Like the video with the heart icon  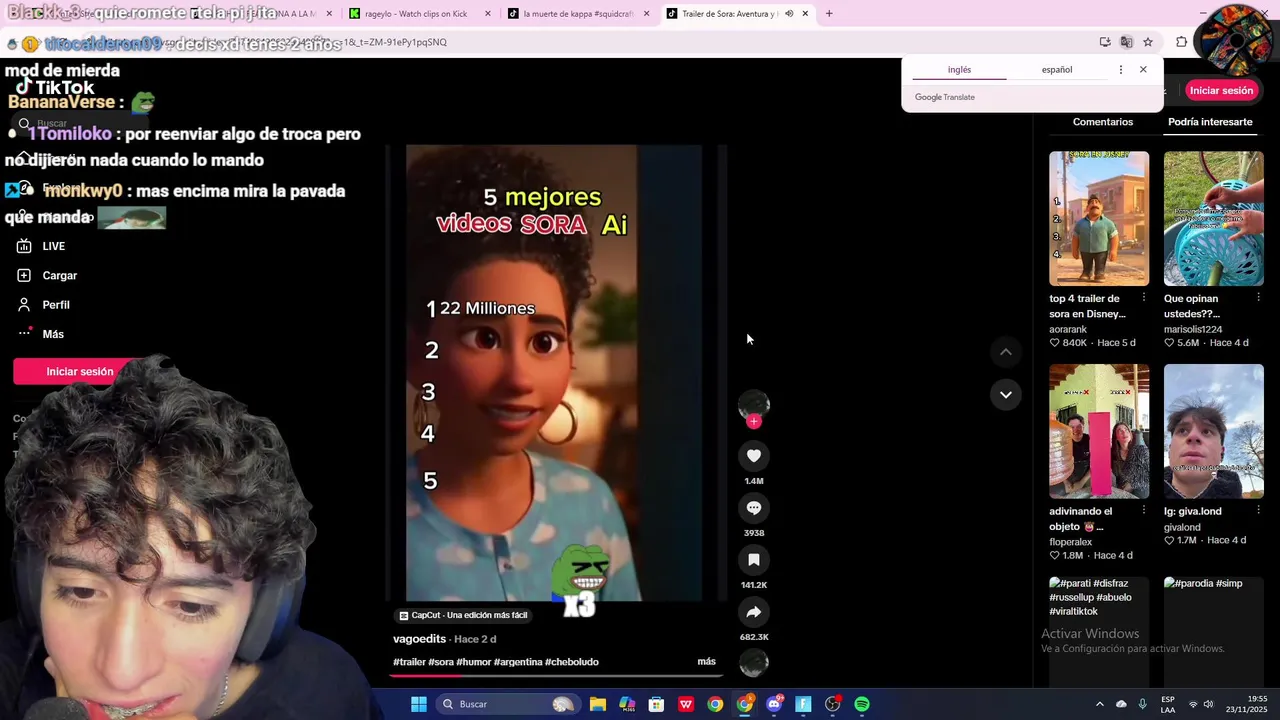tap(754, 456)
